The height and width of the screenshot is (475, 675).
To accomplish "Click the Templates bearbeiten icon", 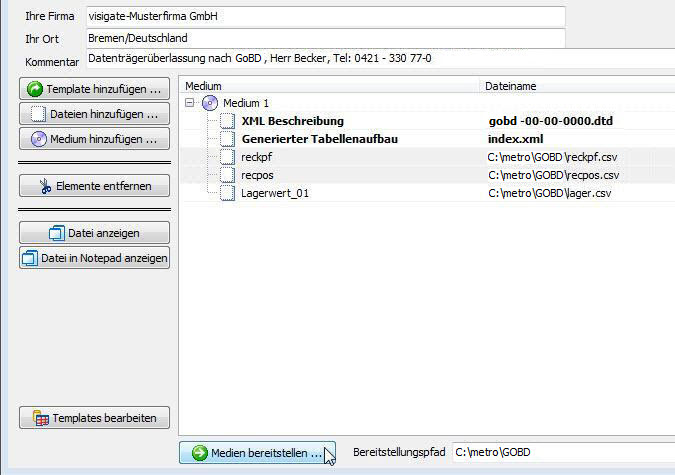I will (x=40, y=418).
